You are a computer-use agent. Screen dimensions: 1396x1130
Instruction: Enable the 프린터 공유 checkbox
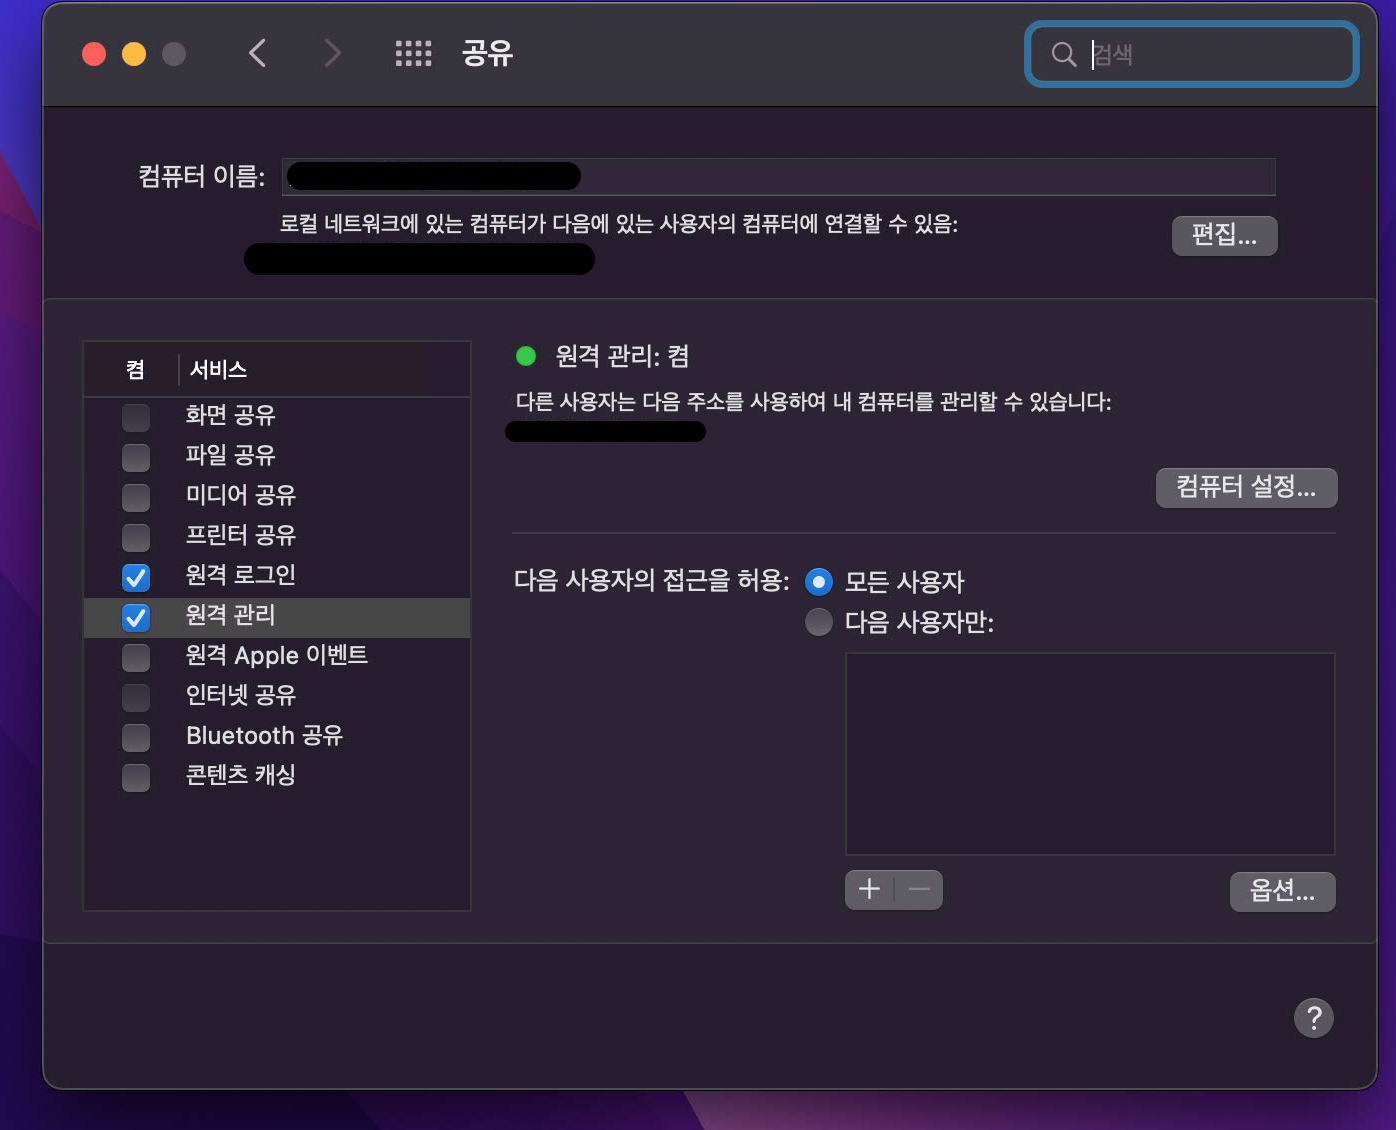136,537
